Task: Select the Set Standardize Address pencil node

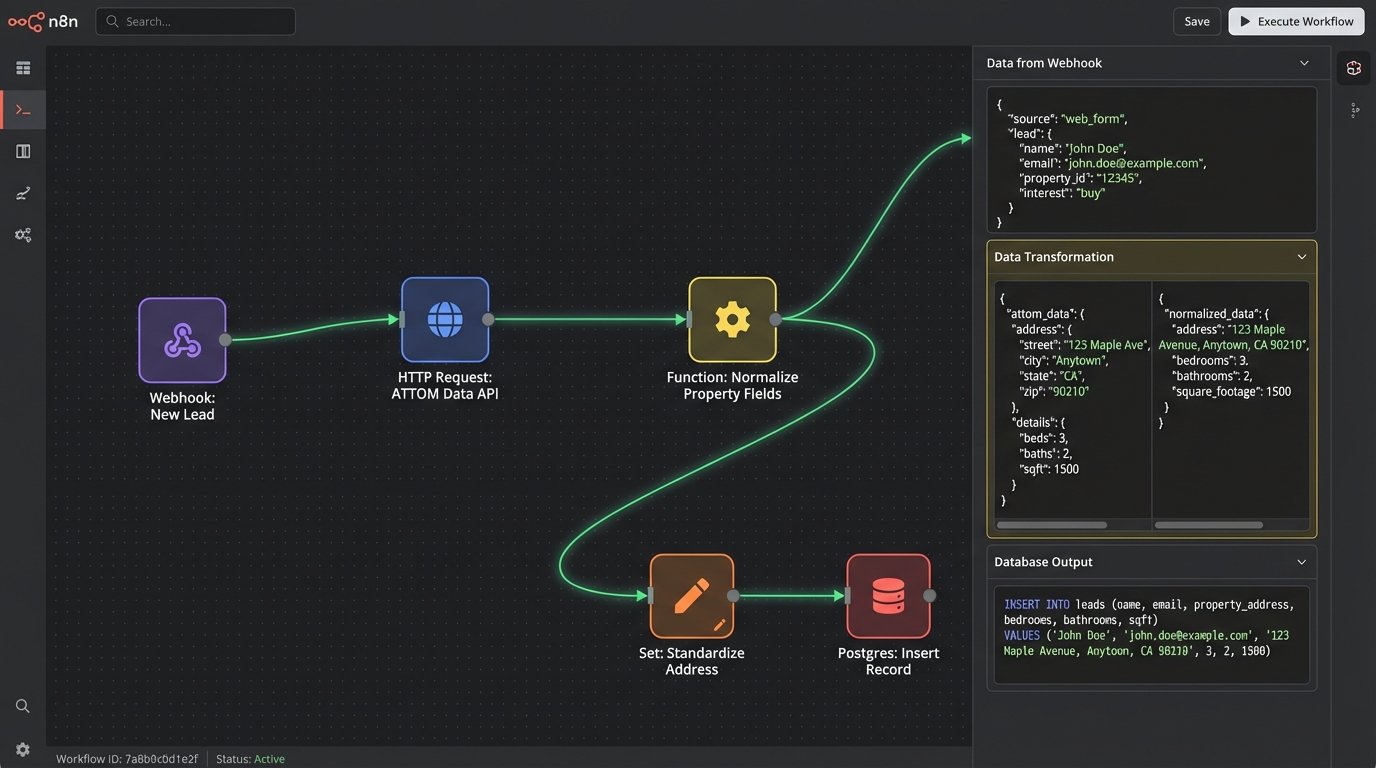Action: click(691, 596)
